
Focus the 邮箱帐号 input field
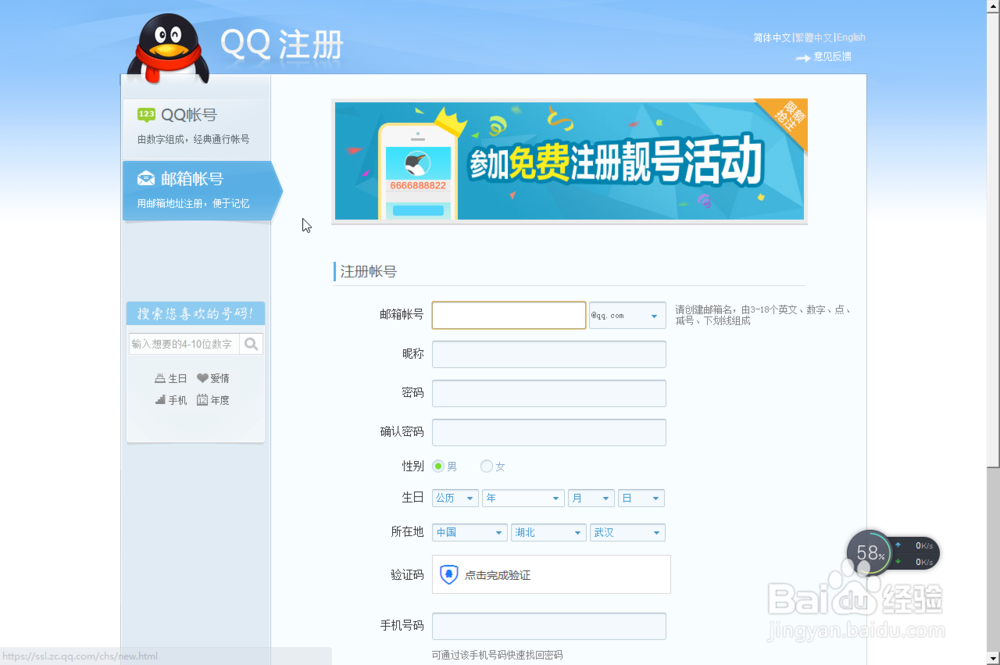coord(509,316)
